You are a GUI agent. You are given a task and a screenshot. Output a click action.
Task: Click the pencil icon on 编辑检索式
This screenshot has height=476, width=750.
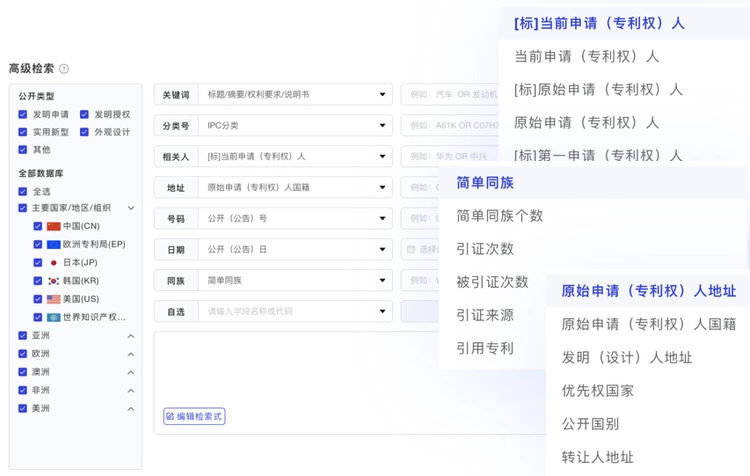point(170,415)
